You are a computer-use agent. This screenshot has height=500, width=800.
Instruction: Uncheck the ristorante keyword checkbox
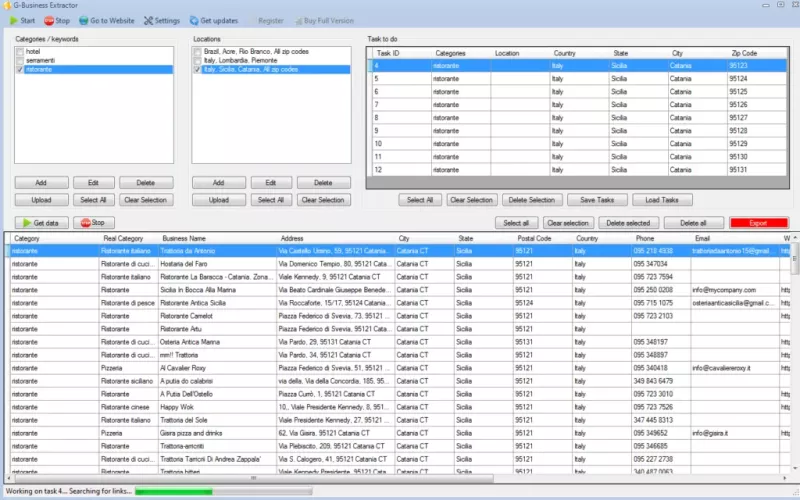pyautogui.click(x=20, y=69)
